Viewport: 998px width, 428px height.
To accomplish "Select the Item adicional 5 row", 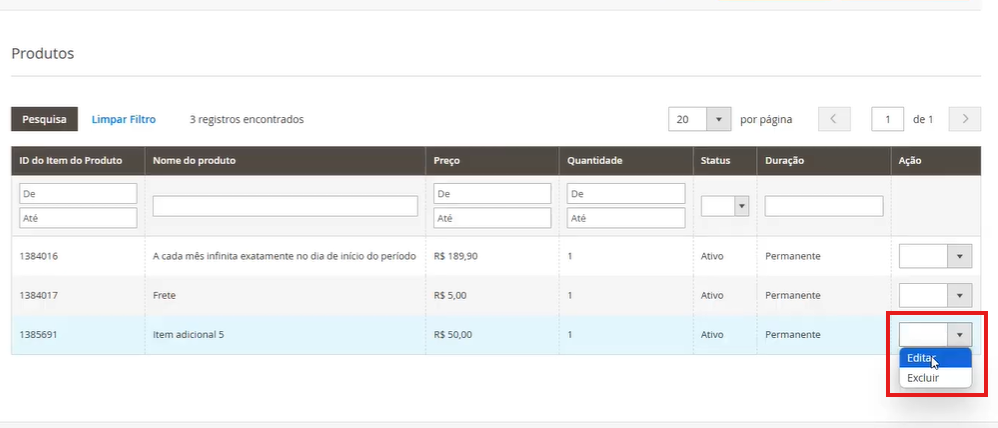I will pos(300,334).
